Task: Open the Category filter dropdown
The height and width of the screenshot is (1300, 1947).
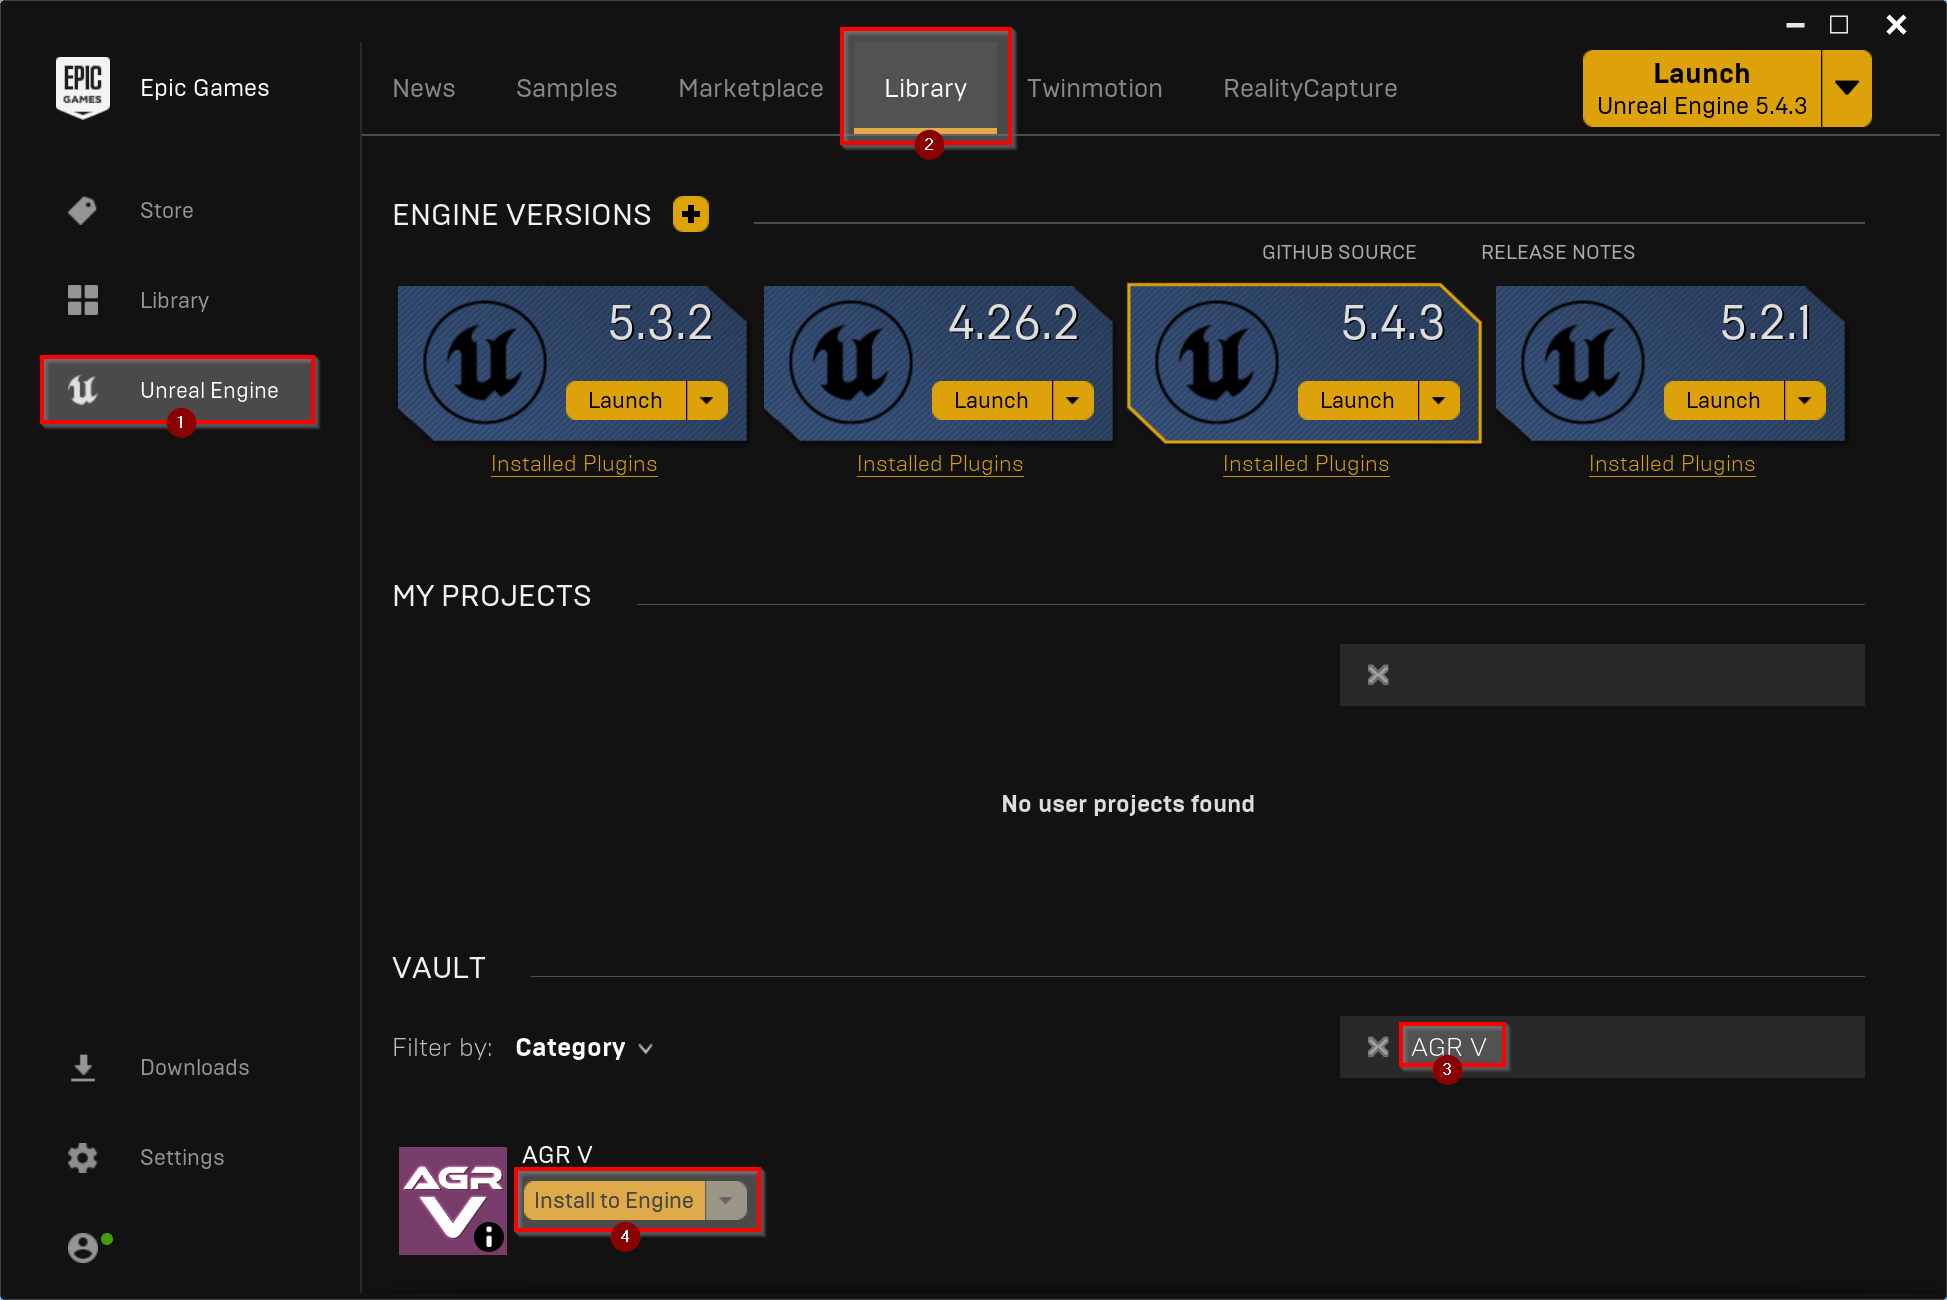Action: [x=585, y=1048]
